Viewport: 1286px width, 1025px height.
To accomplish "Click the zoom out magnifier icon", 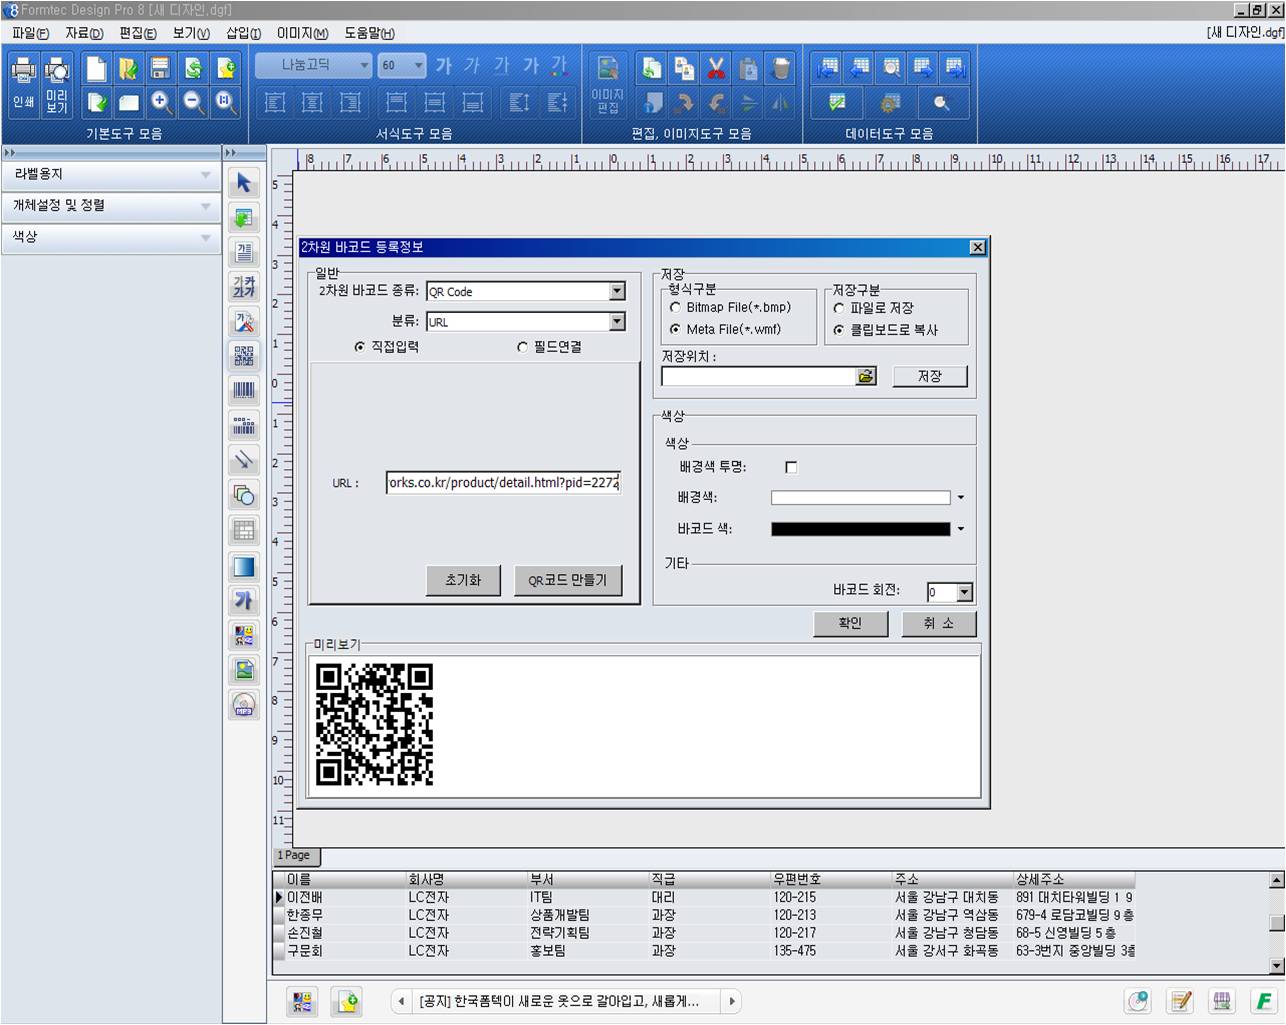I will [x=193, y=102].
